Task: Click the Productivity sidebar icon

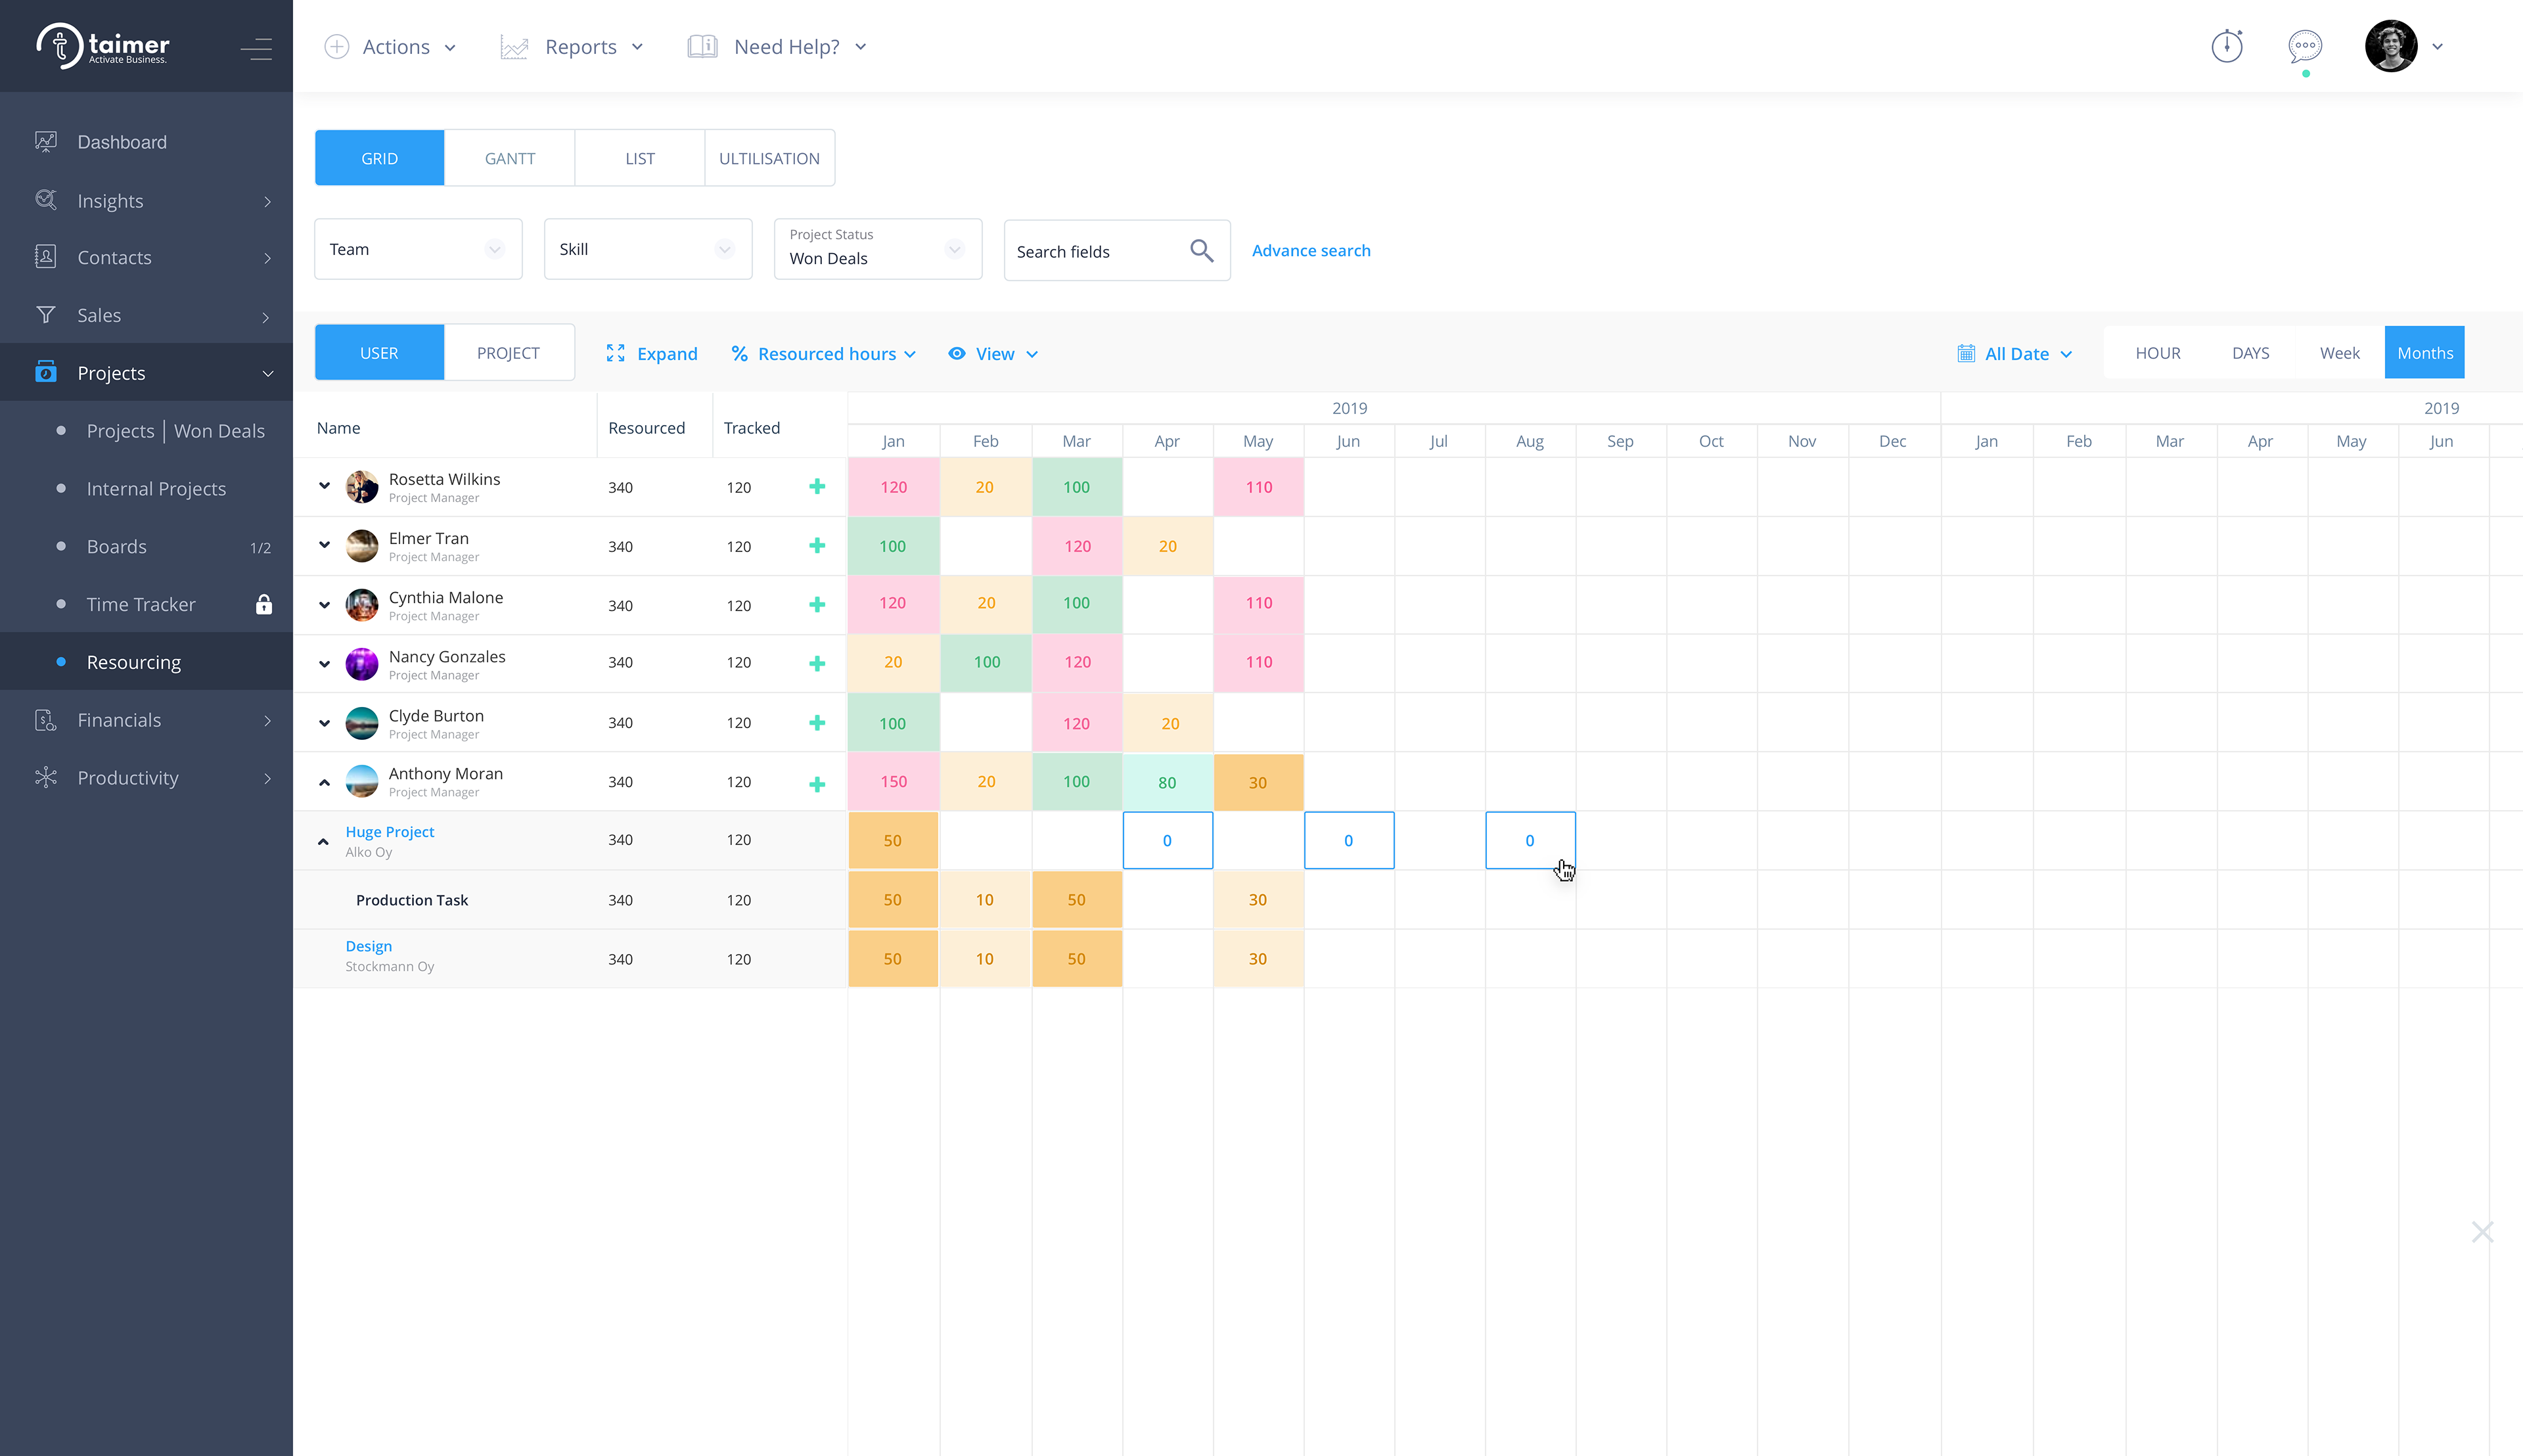Action: pyautogui.click(x=46, y=777)
